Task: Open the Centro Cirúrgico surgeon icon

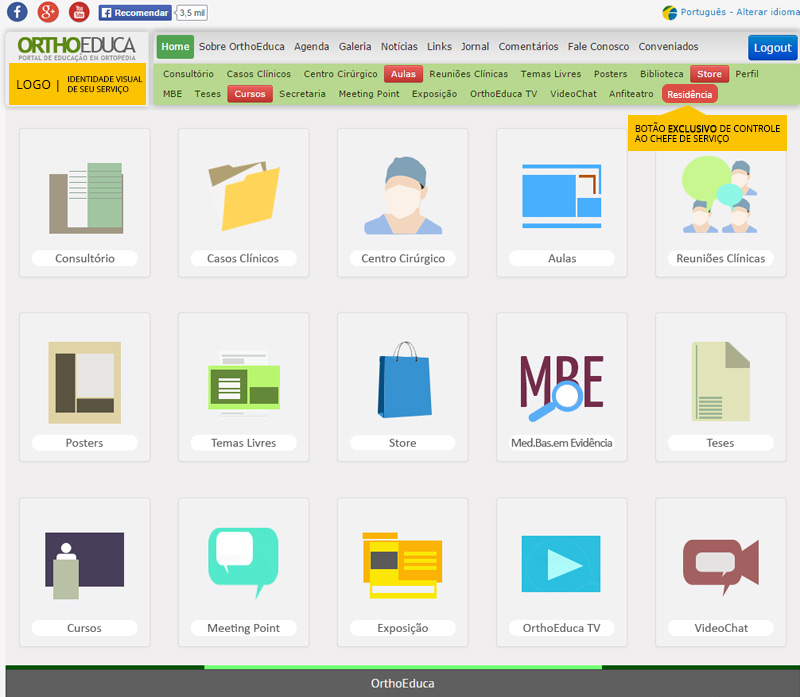Action: pyautogui.click(x=403, y=196)
